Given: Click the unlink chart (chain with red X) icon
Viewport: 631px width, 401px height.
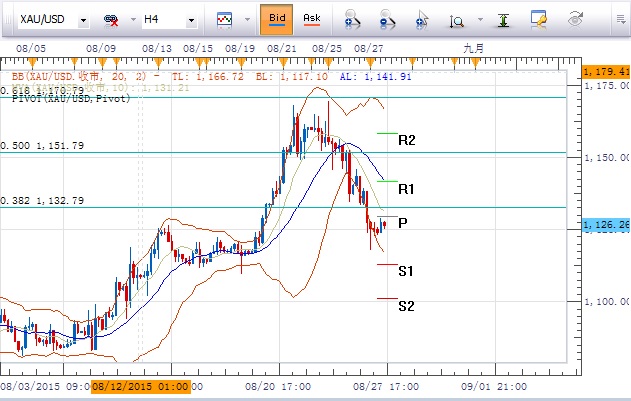Looking at the screenshot, I should tap(111, 20).
